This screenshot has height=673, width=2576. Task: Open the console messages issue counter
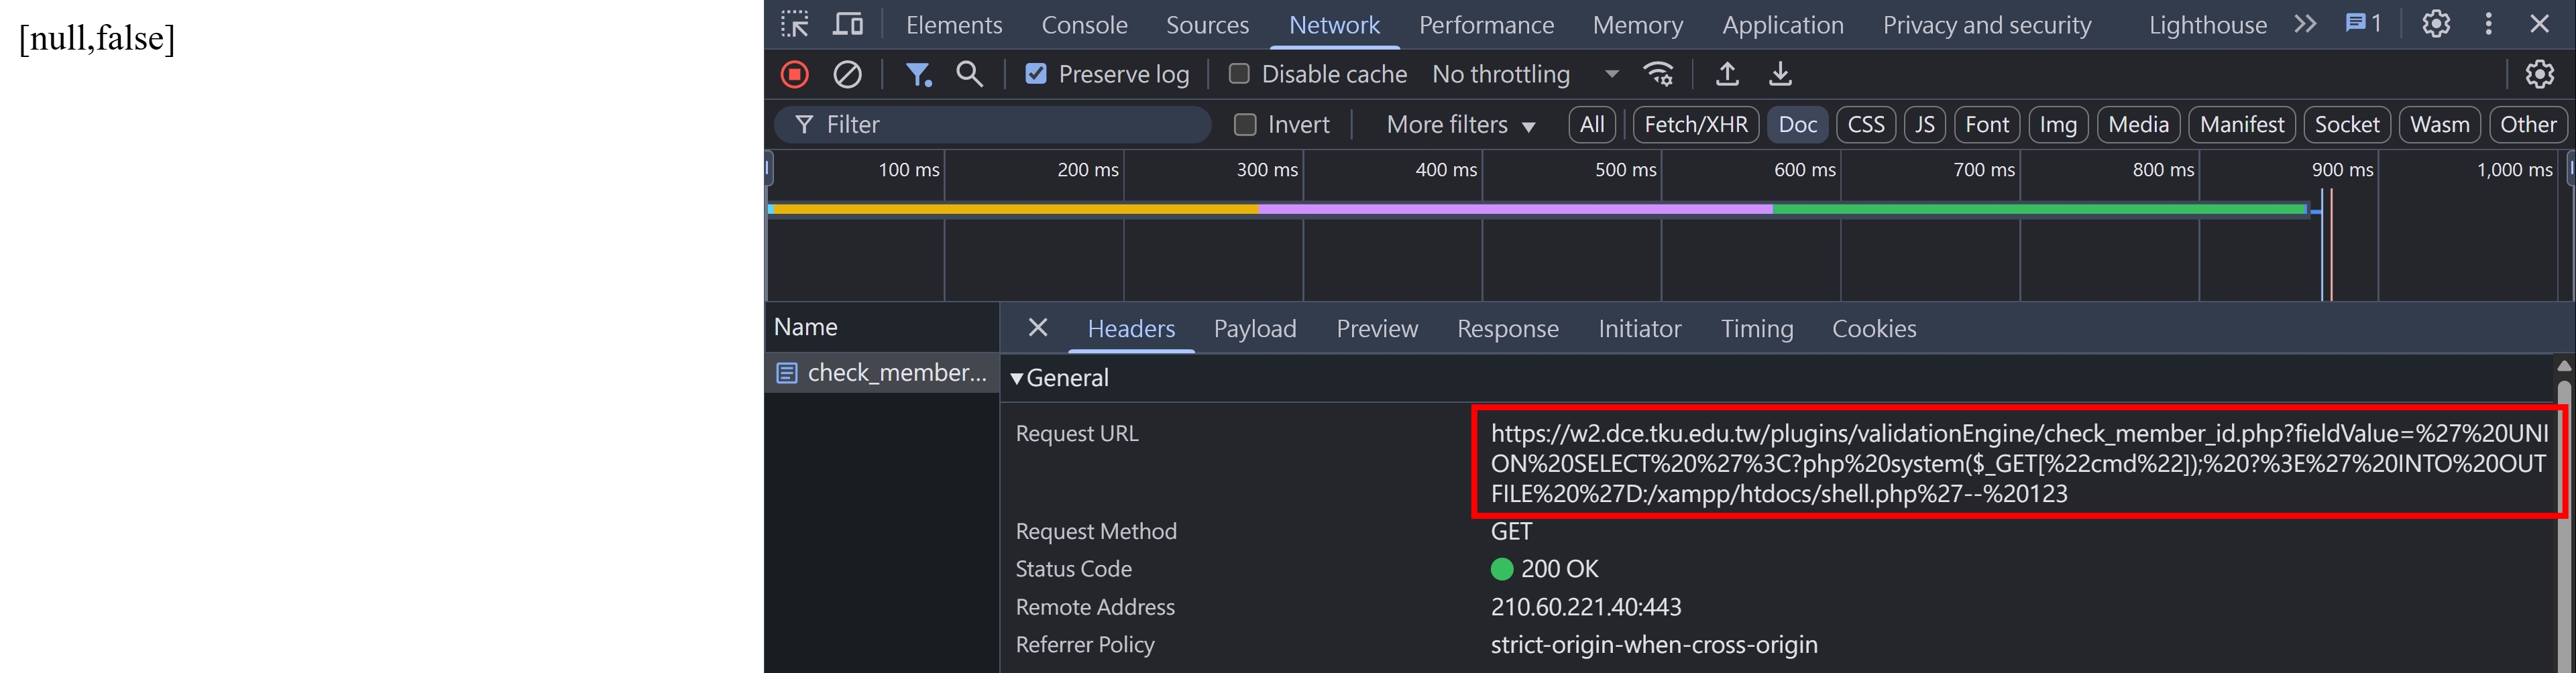pos(2364,24)
